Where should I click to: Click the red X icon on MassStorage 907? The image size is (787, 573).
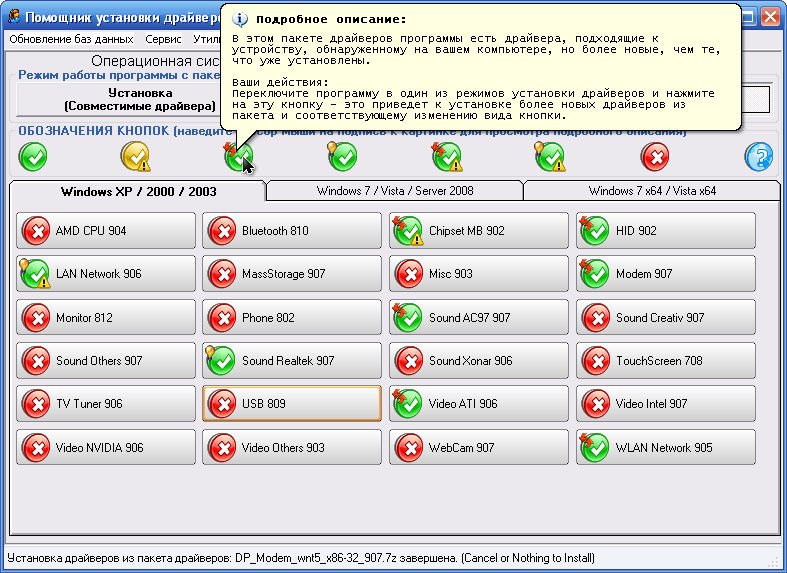click(222, 274)
